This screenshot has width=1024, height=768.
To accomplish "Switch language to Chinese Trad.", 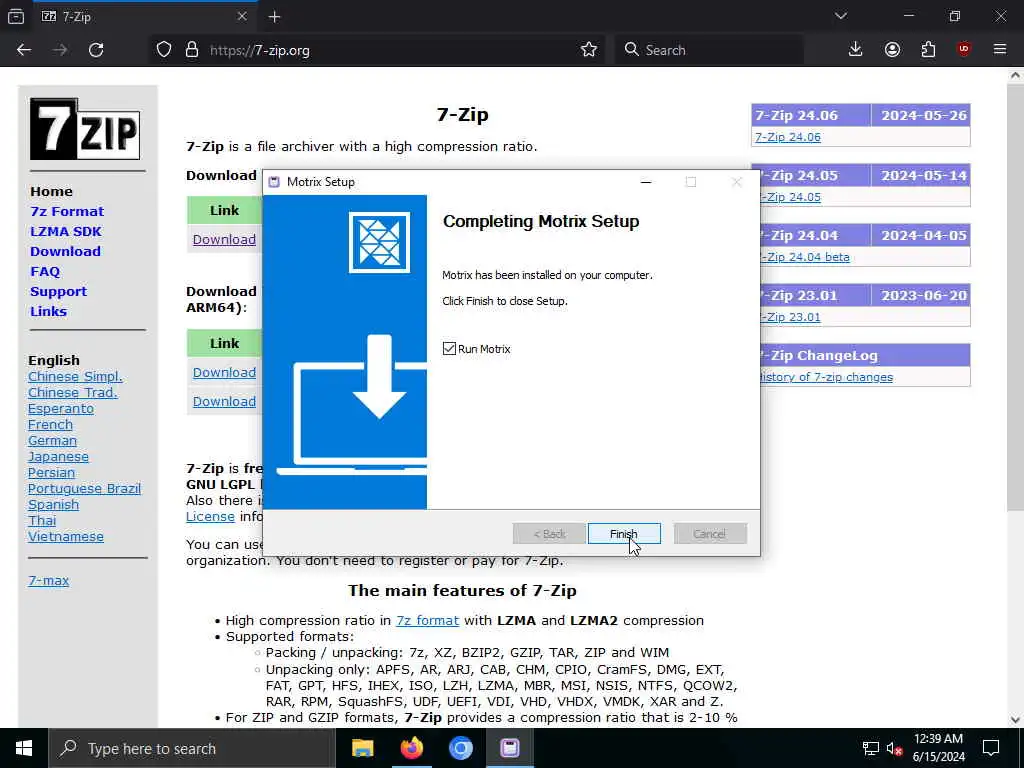I will tap(72, 392).
